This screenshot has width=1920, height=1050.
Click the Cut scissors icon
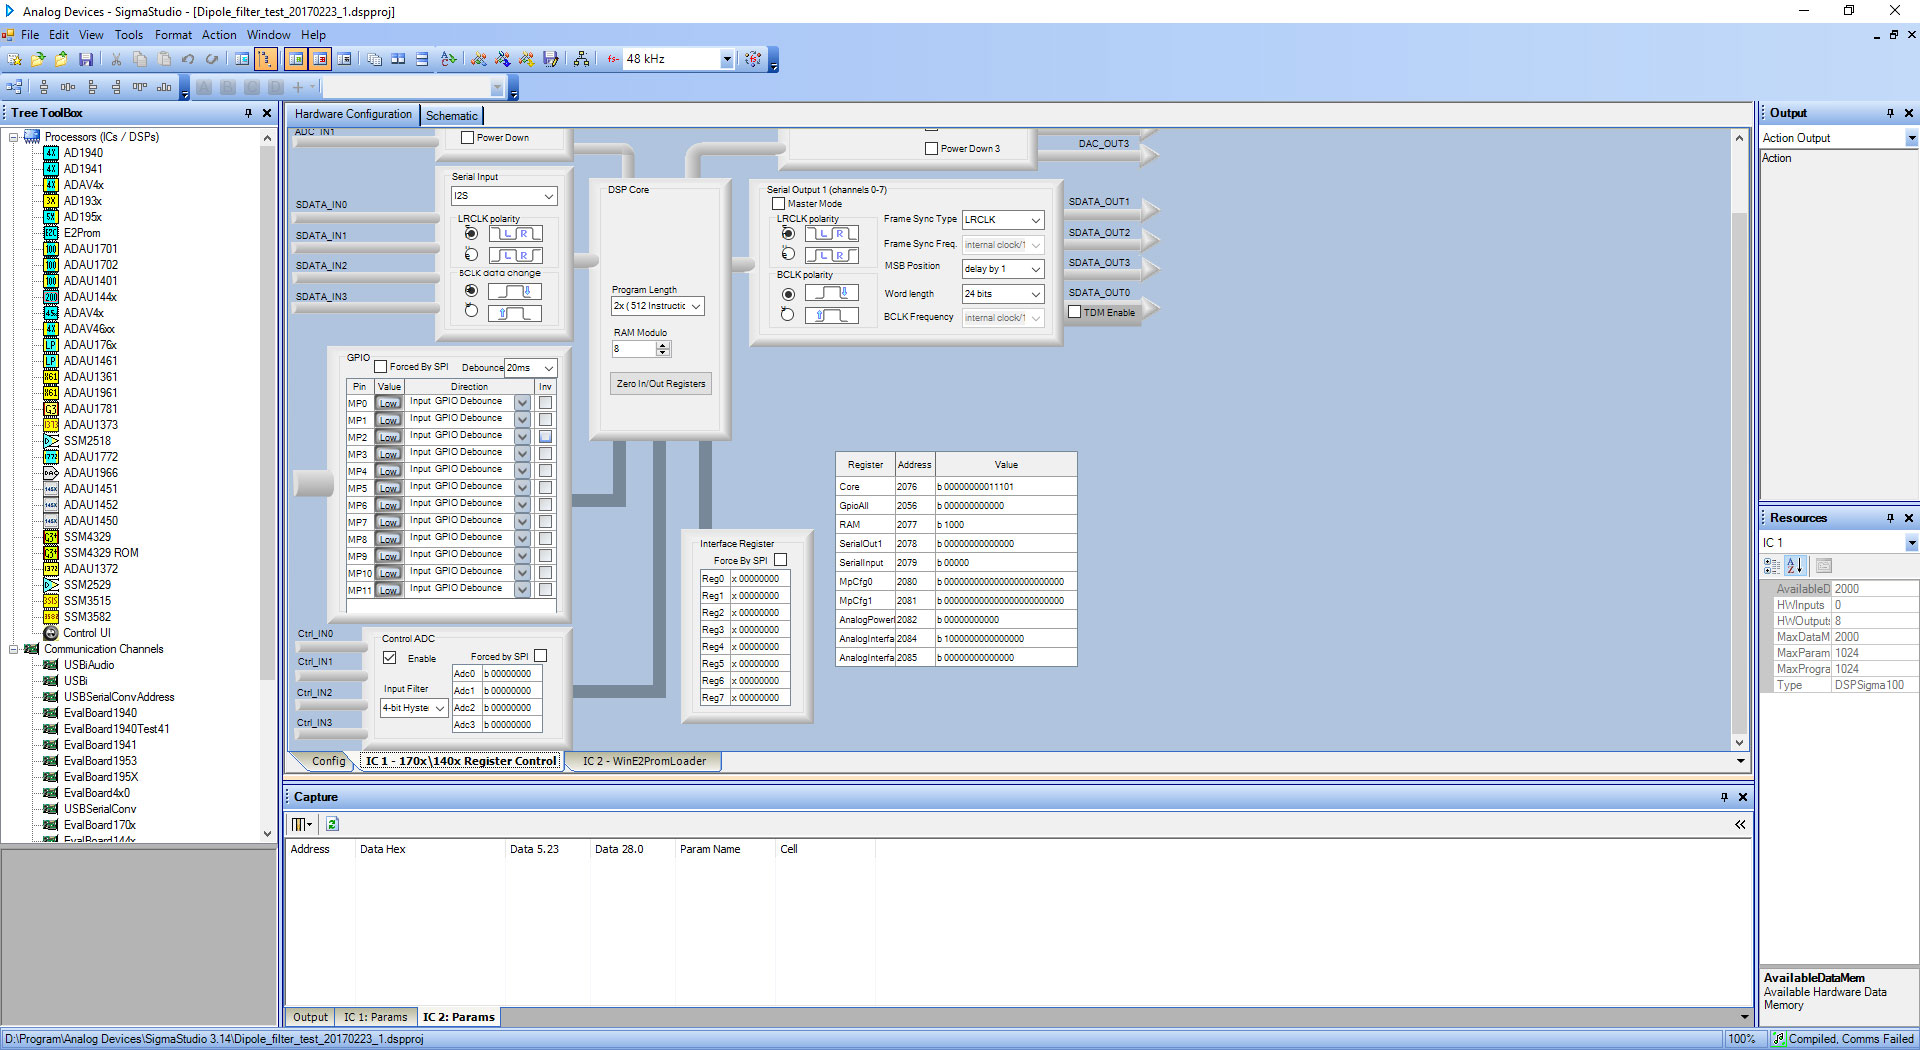[x=116, y=59]
